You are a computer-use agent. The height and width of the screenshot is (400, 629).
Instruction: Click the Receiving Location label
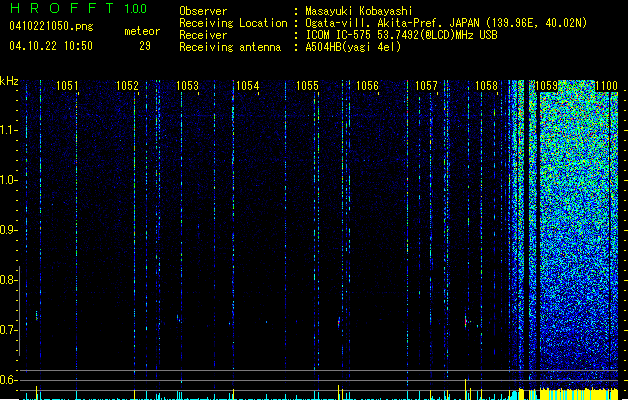click(233, 23)
